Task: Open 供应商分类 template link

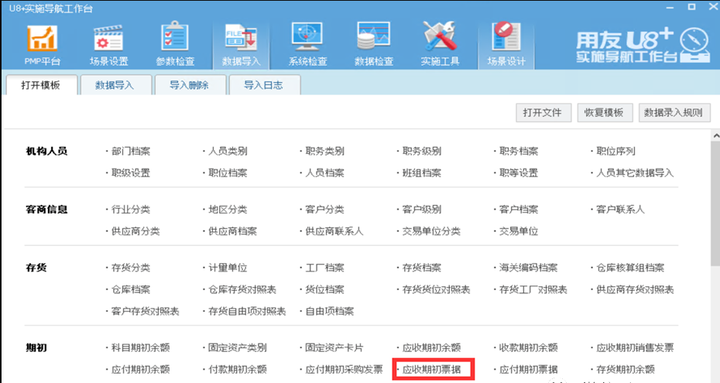Action: click(135, 231)
